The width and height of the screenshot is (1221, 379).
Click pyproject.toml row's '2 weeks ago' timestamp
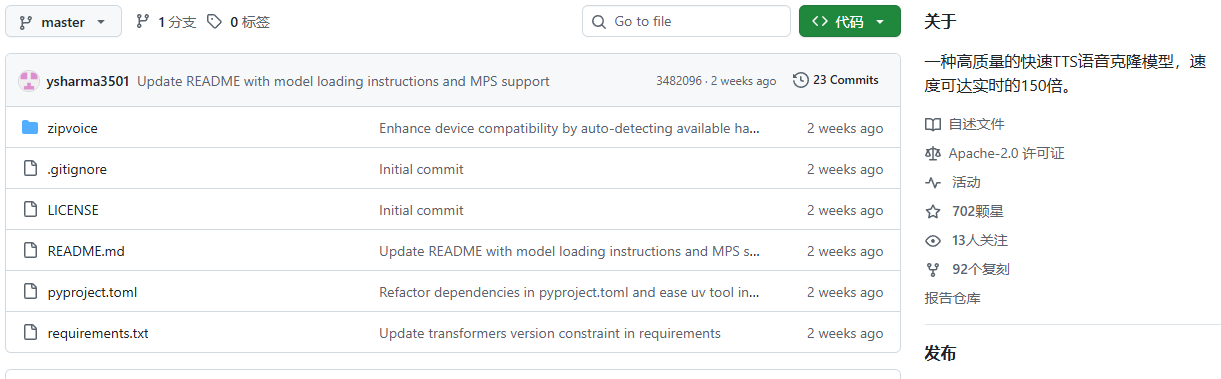[x=845, y=292]
